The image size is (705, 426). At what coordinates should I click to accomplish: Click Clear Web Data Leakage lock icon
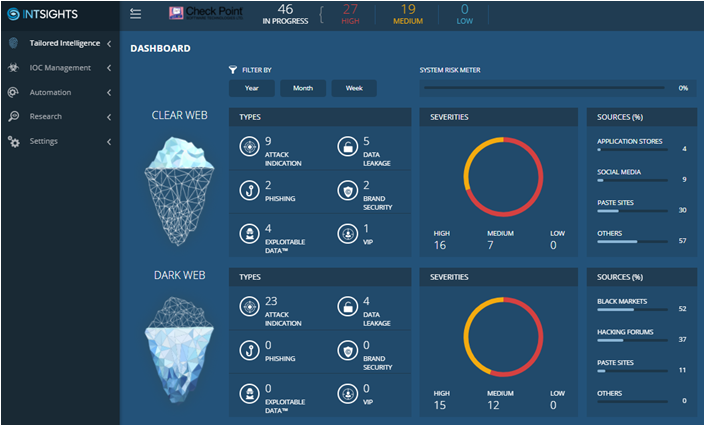click(x=345, y=148)
